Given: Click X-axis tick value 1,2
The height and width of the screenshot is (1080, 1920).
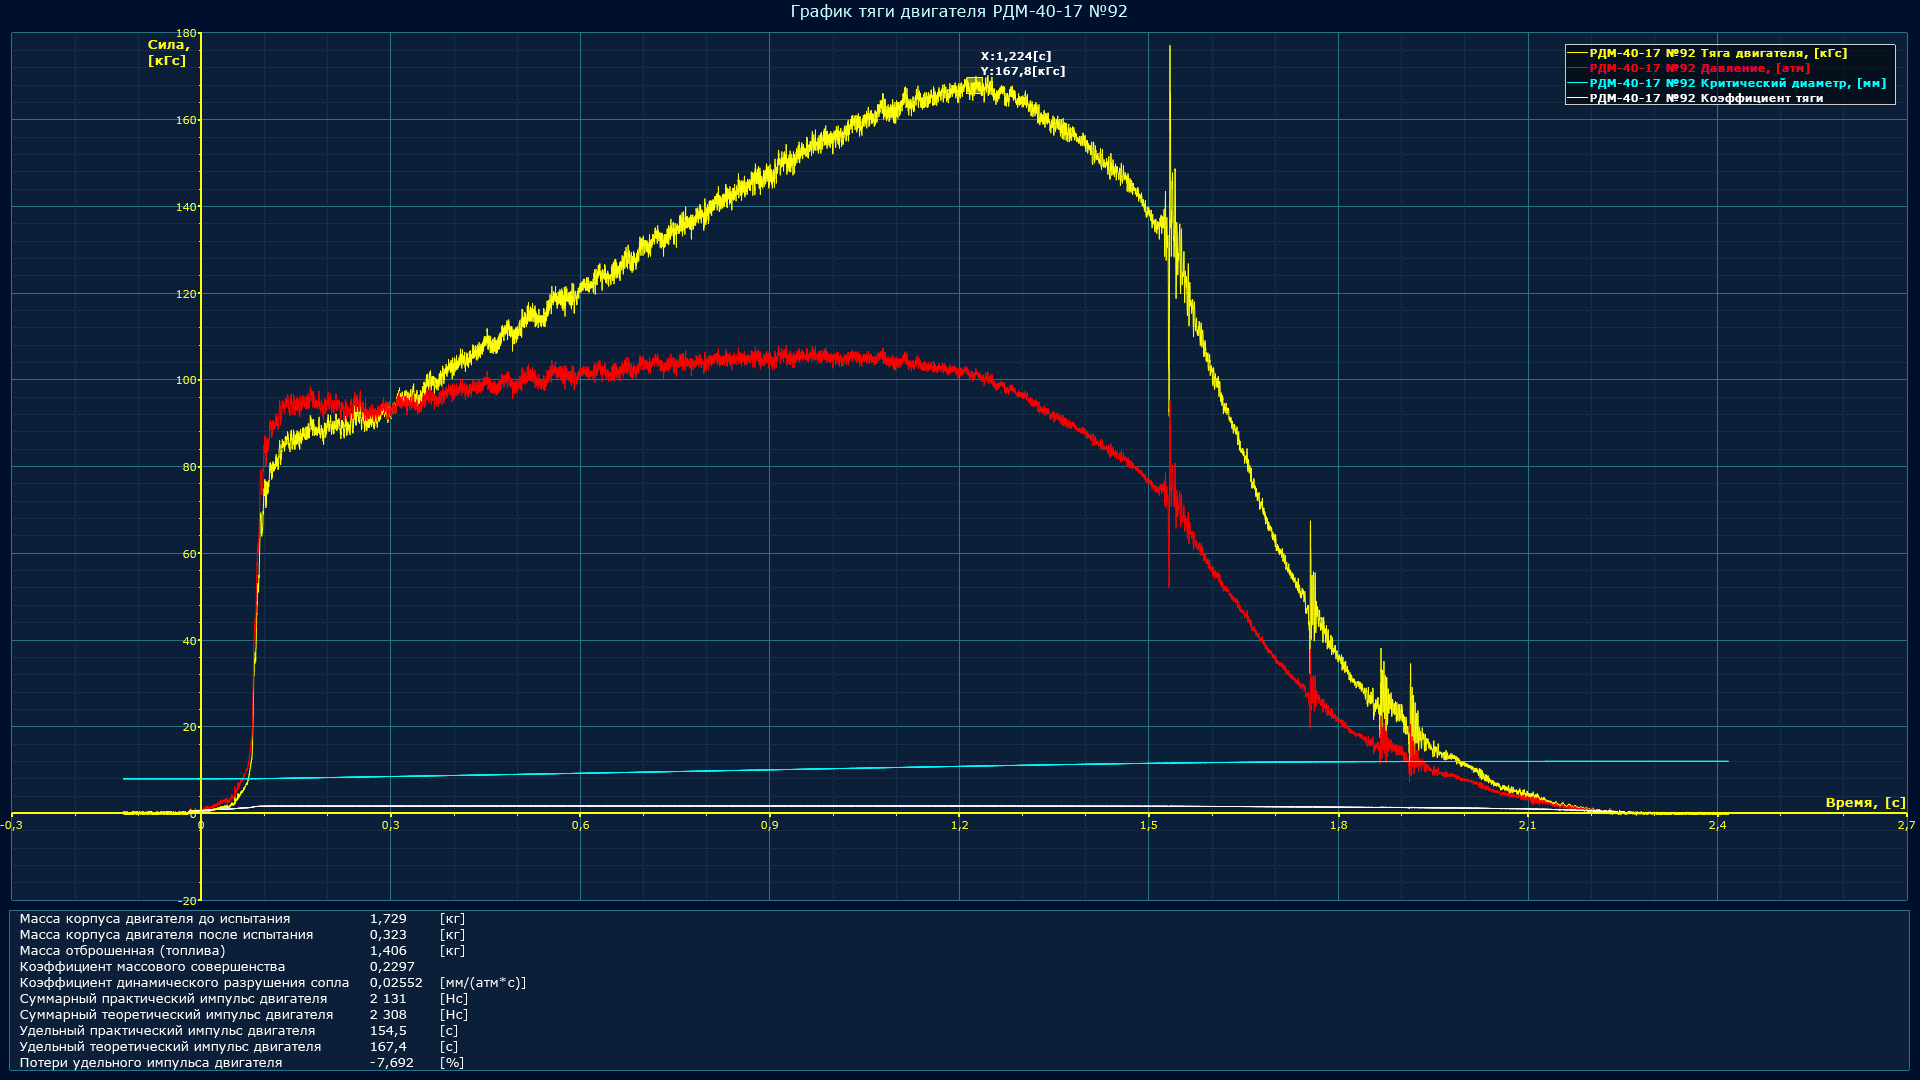Looking at the screenshot, I should (959, 826).
